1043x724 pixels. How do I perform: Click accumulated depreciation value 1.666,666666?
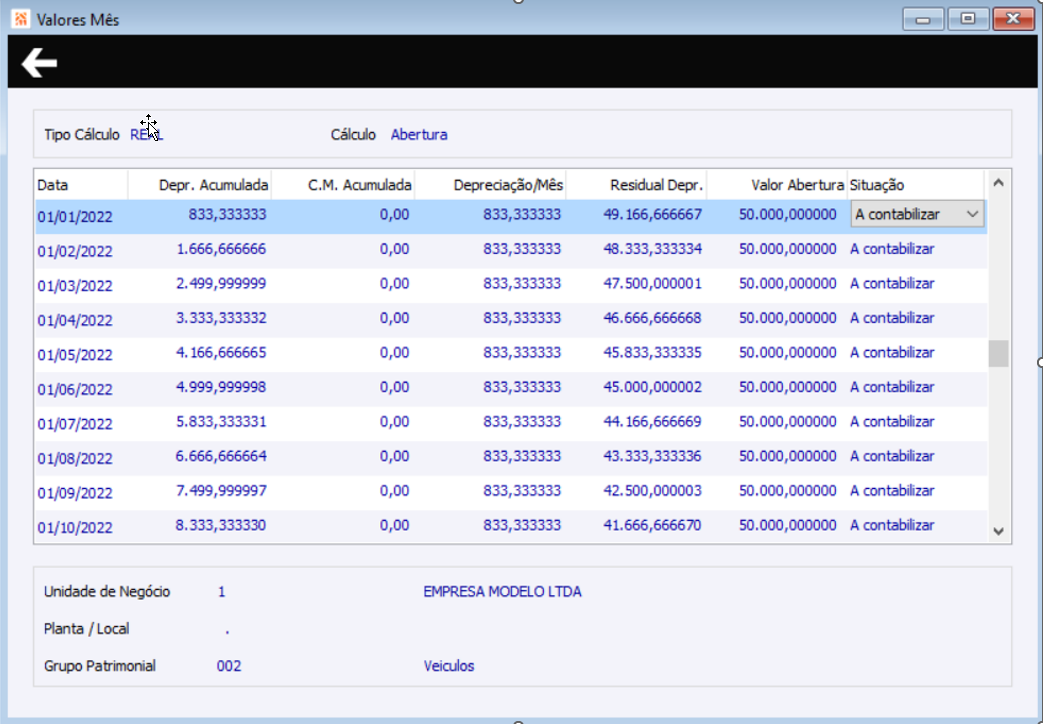coord(221,249)
